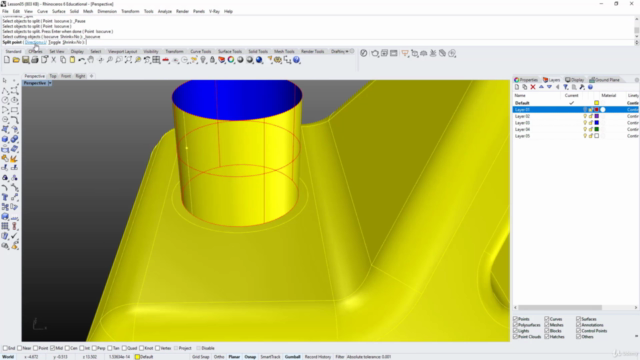This screenshot has height=360, width=640.
Task: Toggle Layer 04 lock icon
Action: tap(591, 129)
